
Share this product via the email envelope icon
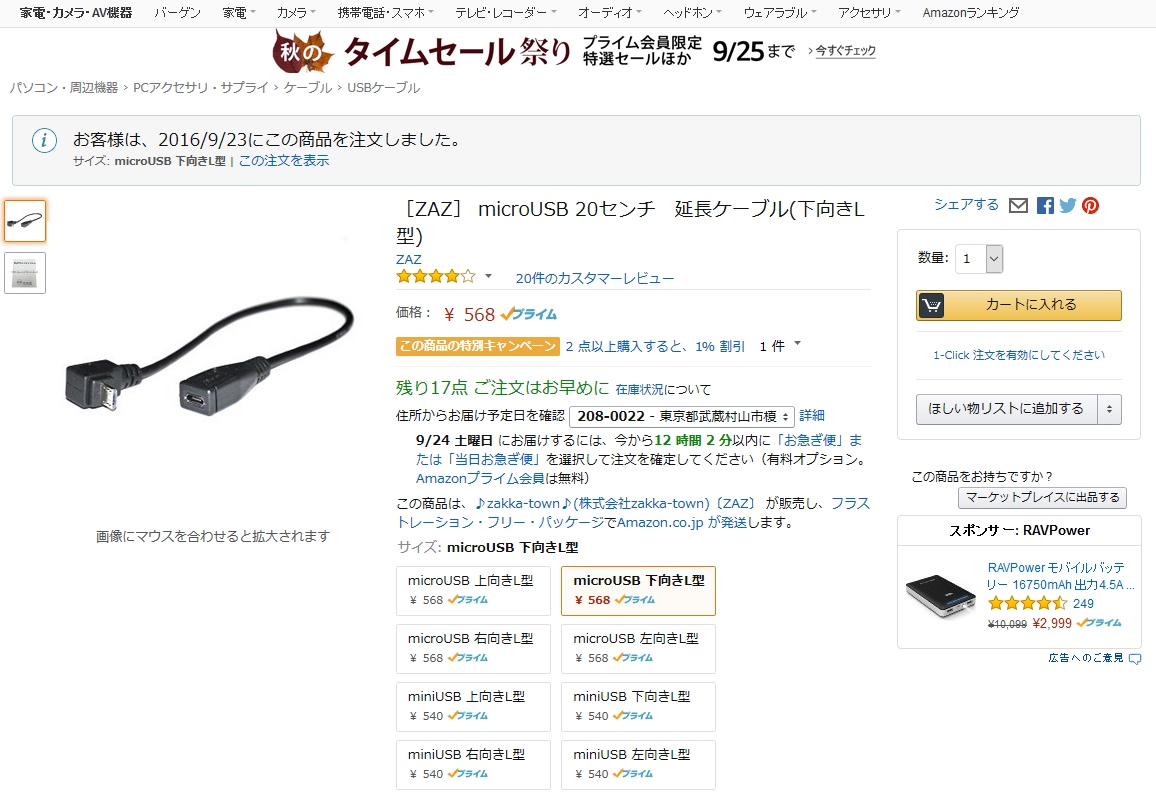[1018, 206]
